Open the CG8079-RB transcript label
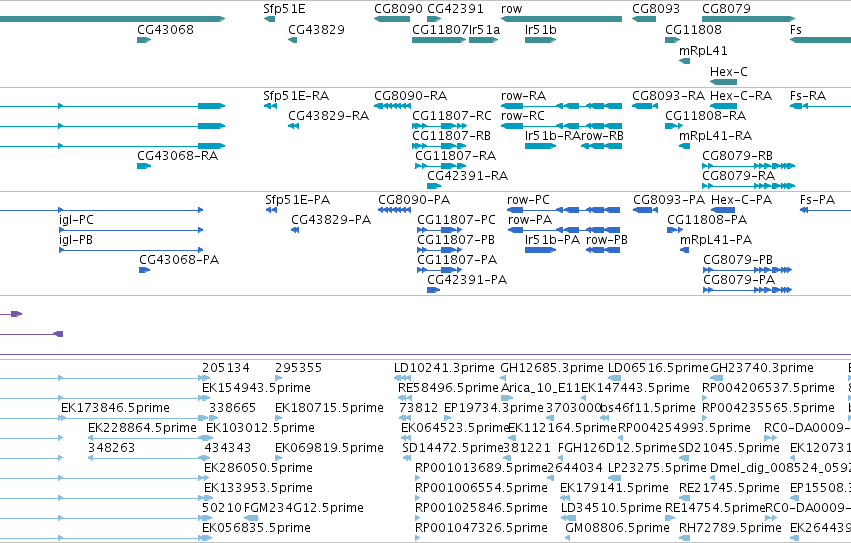The width and height of the screenshot is (851, 543). point(738,156)
